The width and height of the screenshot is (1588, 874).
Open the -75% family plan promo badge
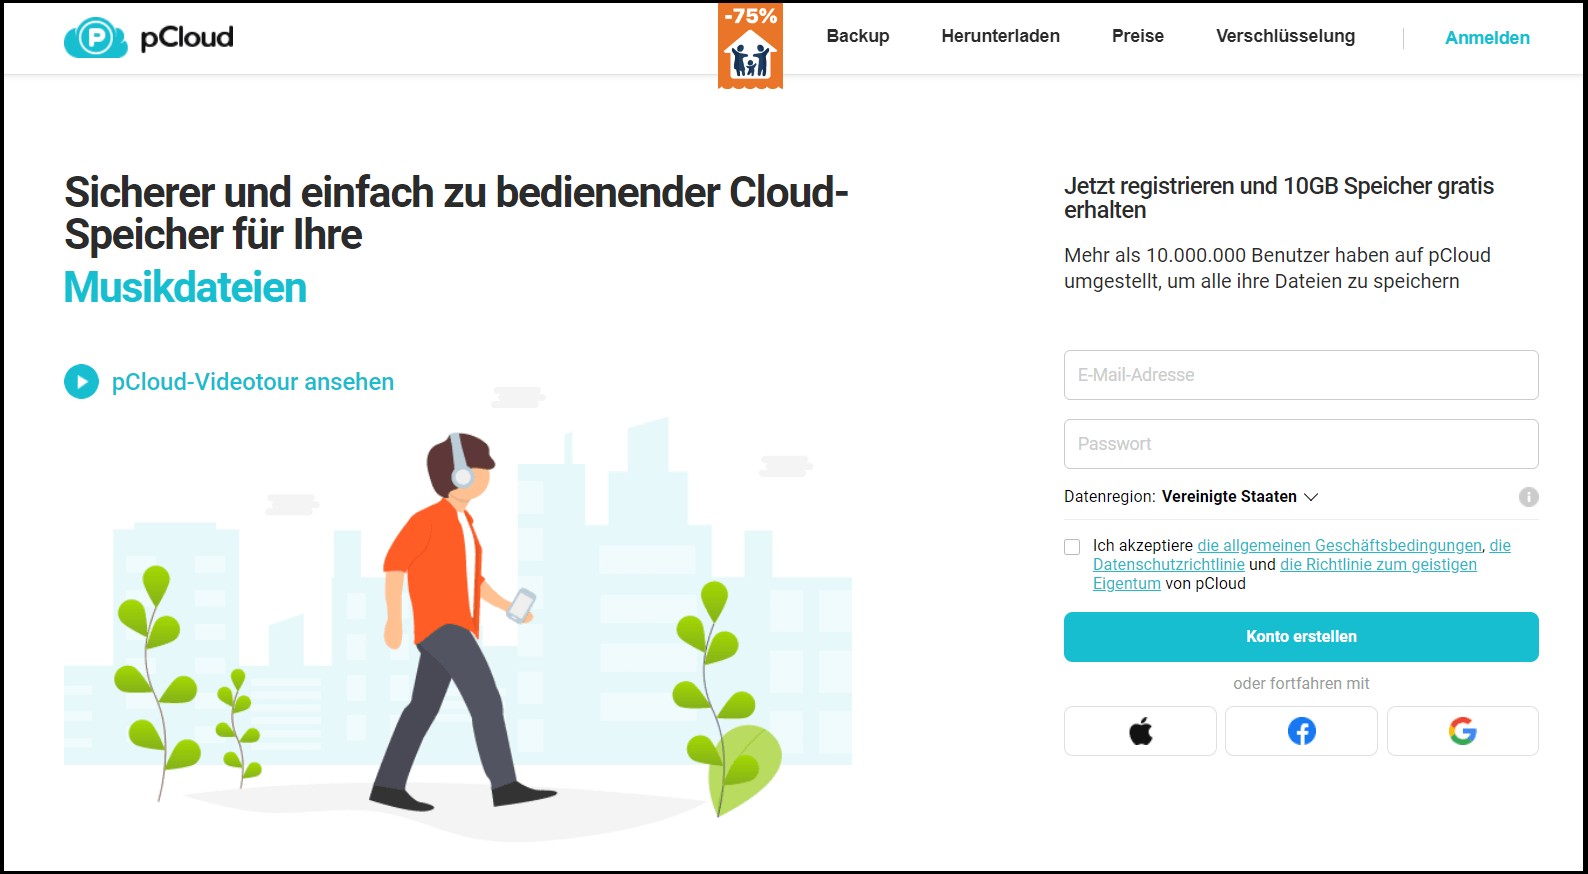point(750,46)
